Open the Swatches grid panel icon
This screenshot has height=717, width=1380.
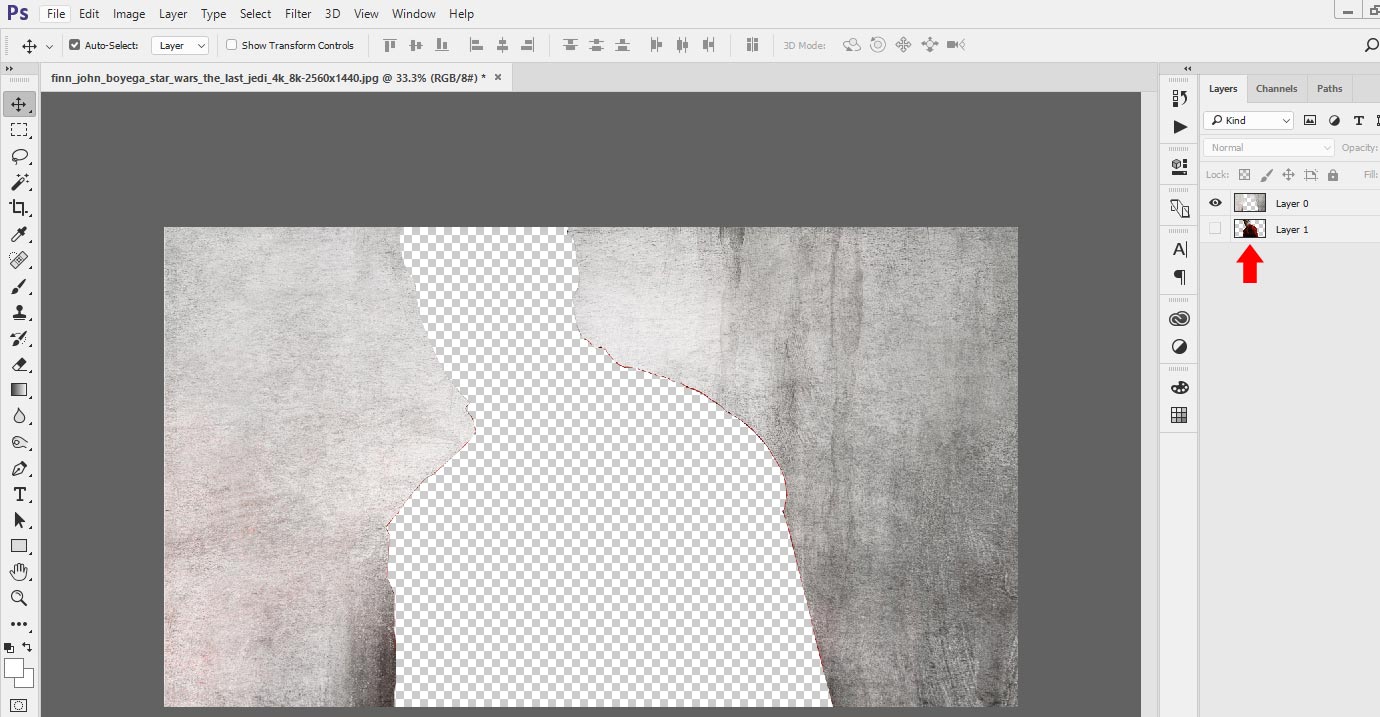(x=1180, y=415)
